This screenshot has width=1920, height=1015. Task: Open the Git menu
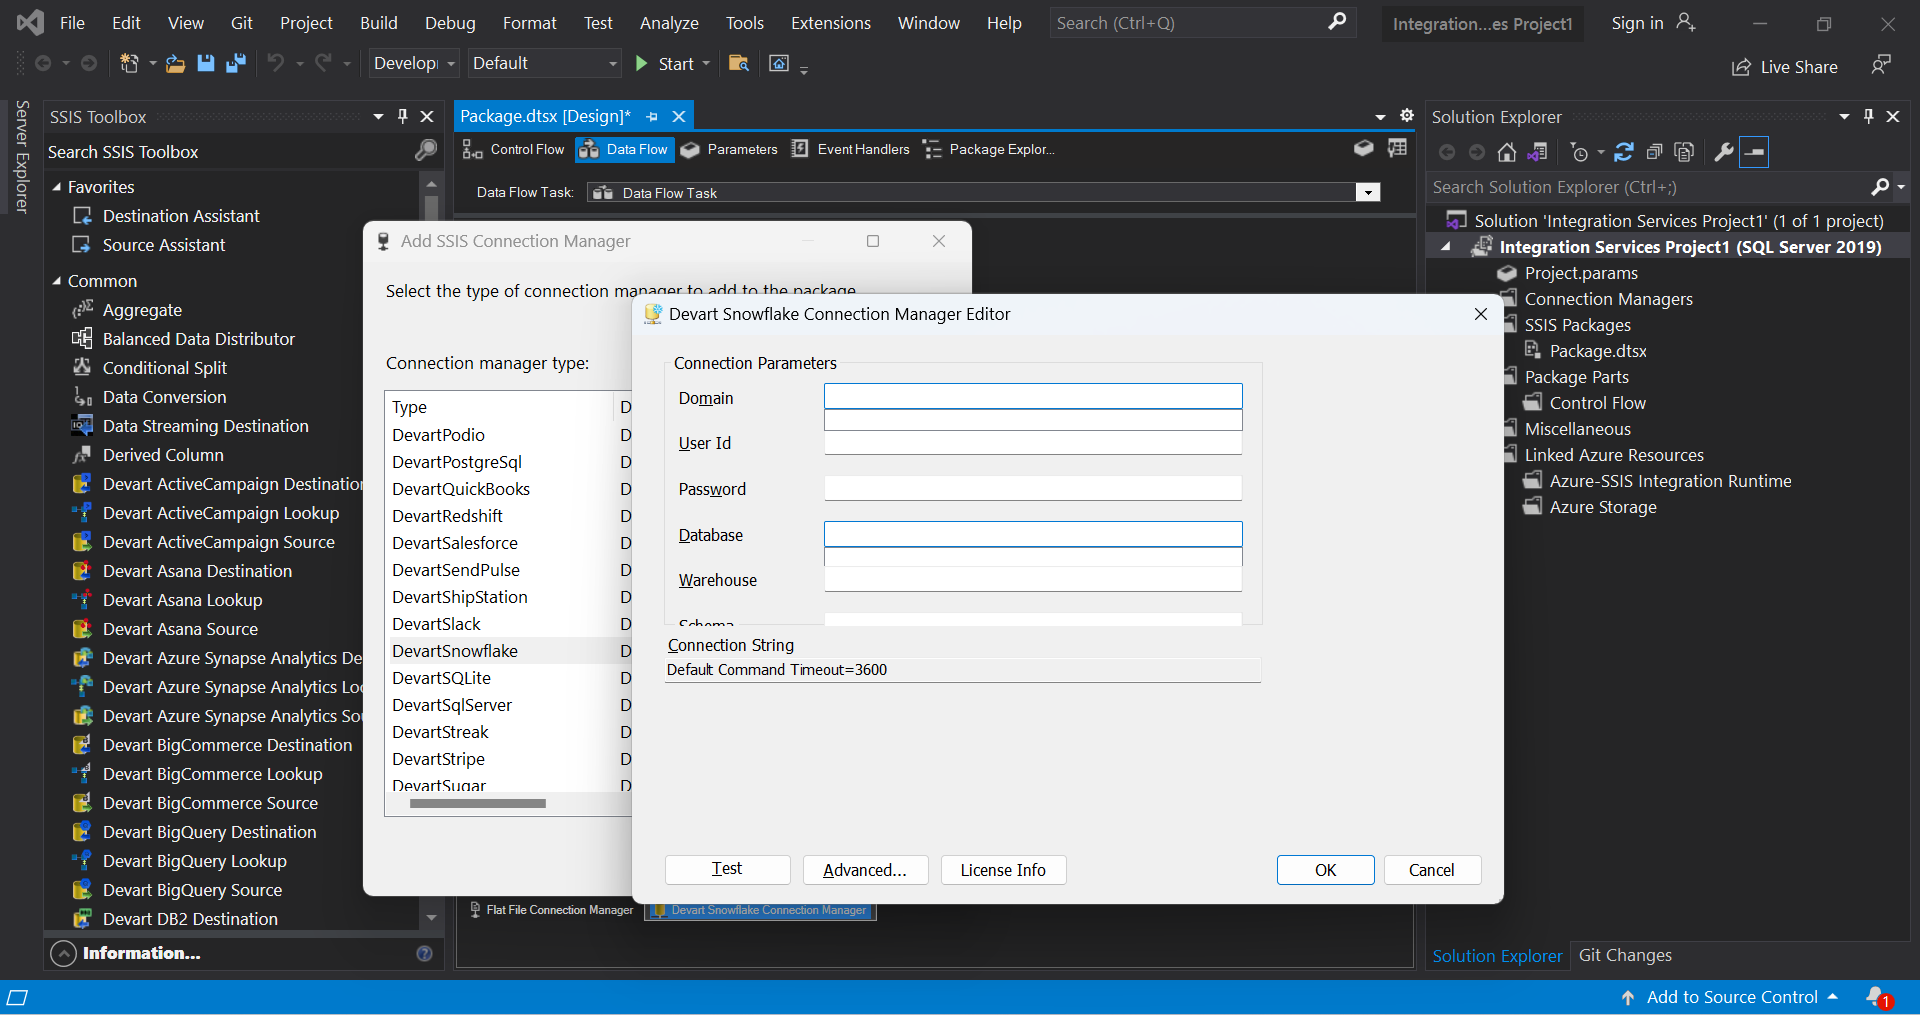tap(241, 22)
